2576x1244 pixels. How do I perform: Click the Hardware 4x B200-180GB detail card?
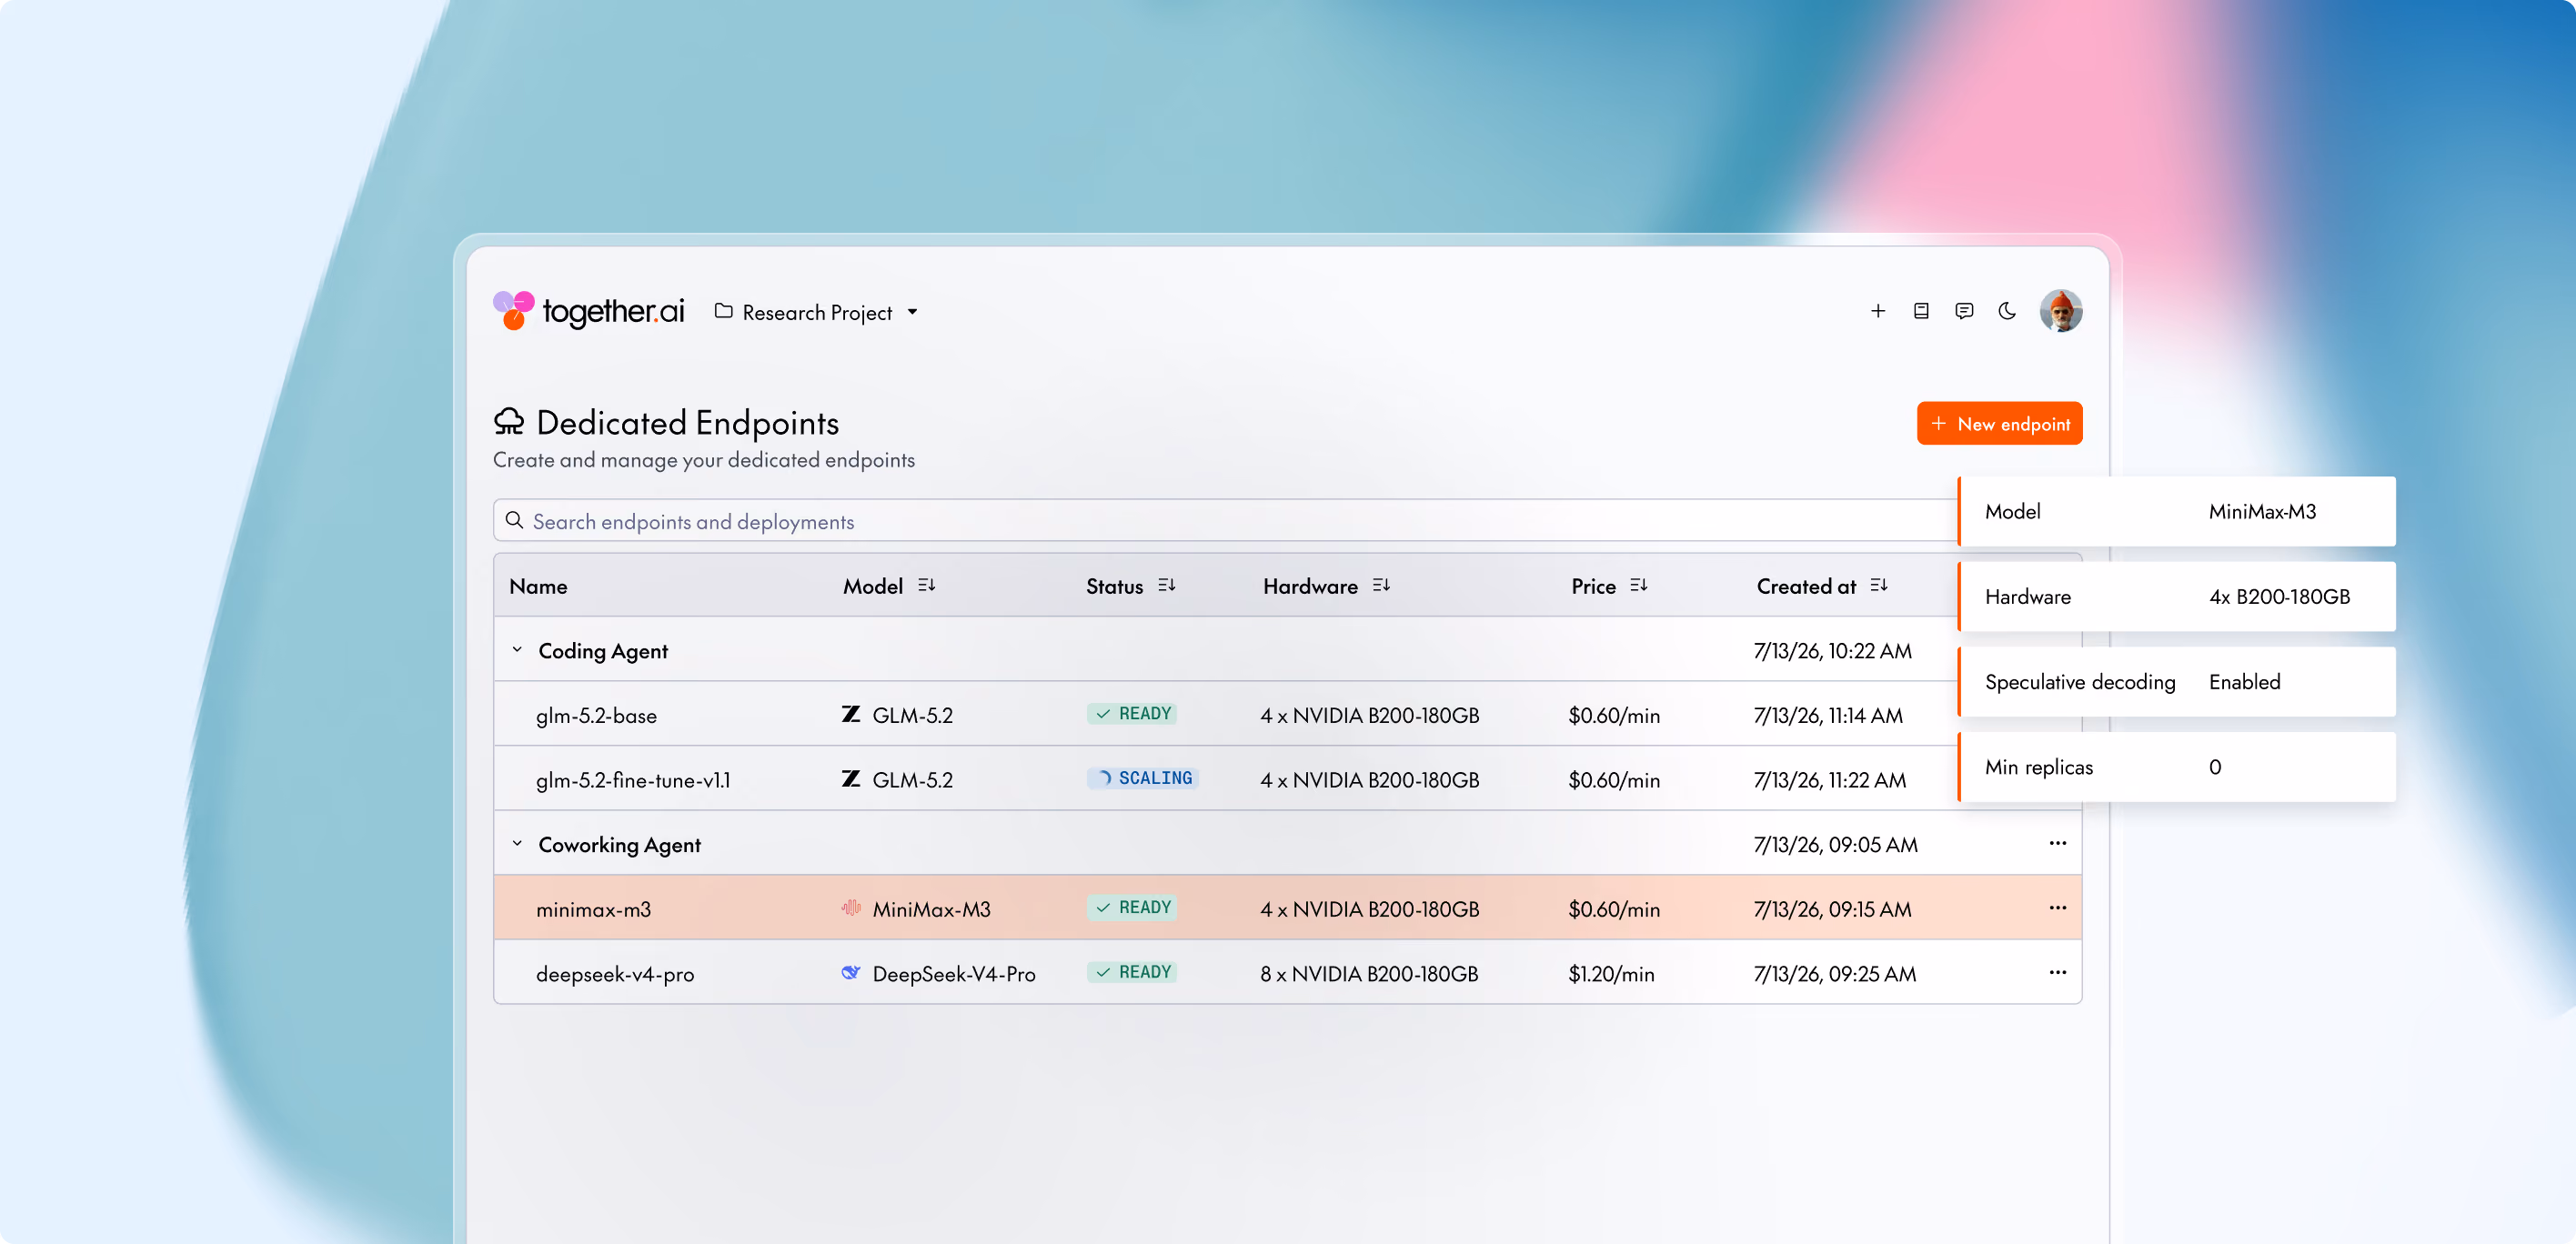point(2176,596)
